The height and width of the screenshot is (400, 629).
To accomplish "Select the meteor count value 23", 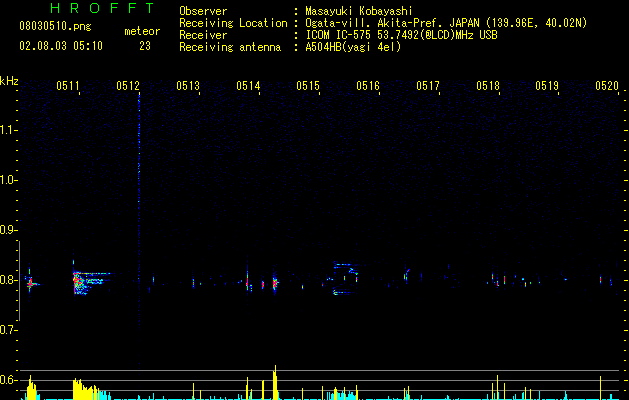I will pyautogui.click(x=145, y=46).
